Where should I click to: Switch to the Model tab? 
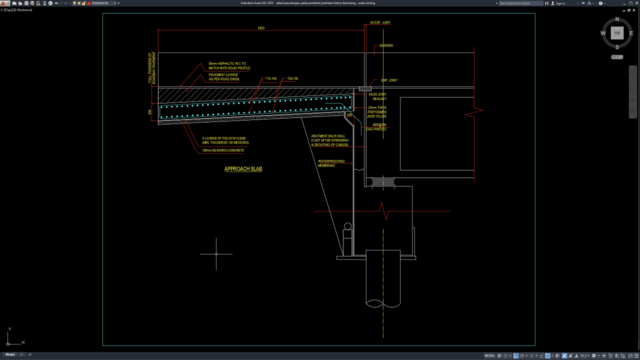[x=10, y=355]
